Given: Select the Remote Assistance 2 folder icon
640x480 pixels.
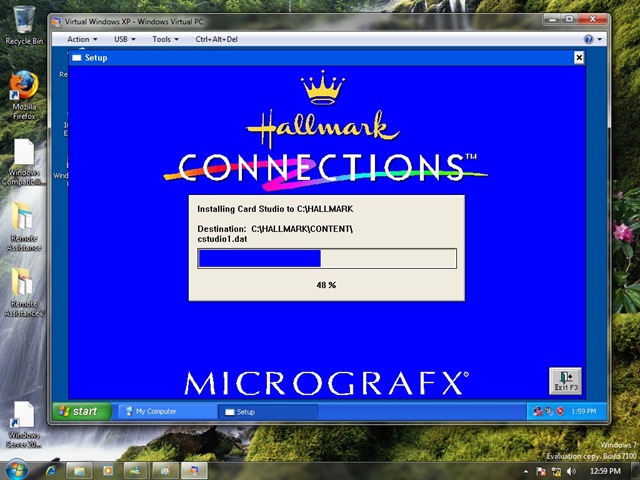Looking at the screenshot, I should click(24, 289).
